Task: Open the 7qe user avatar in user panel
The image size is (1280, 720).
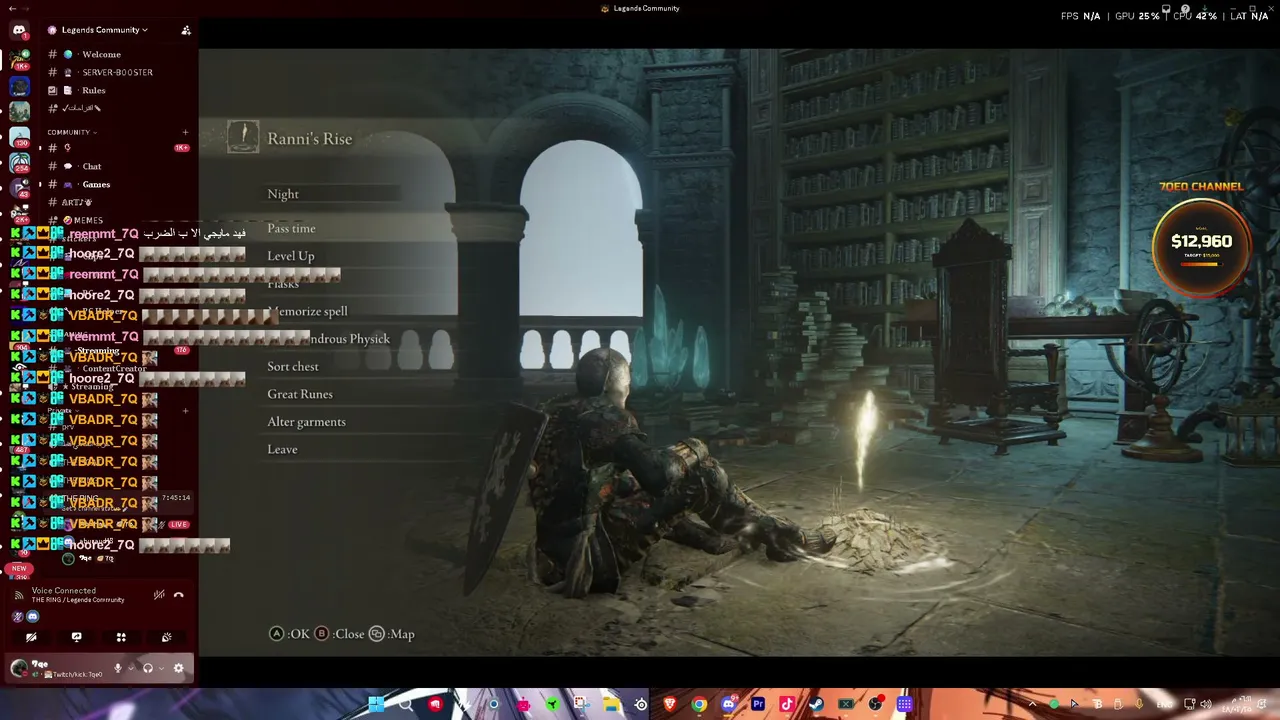Action: click(x=19, y=668)
